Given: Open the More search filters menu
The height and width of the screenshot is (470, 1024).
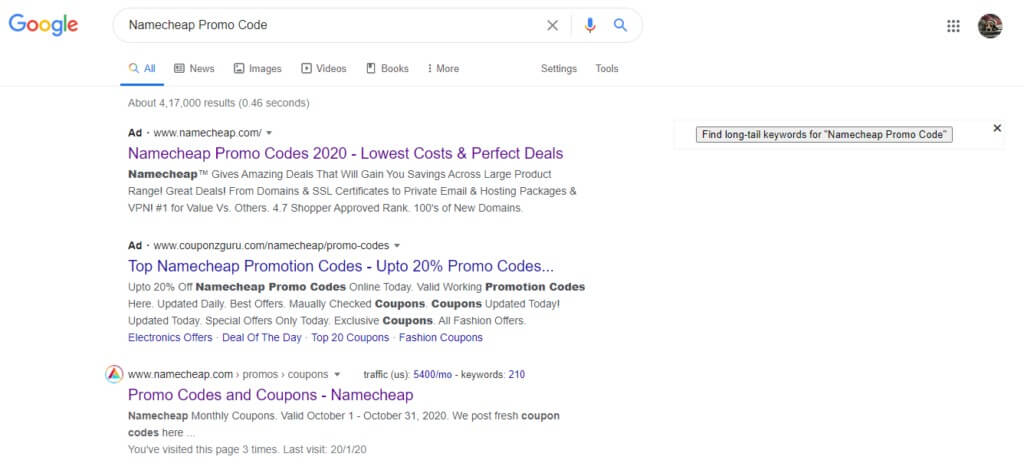Looking at the screenshot, I should coord(443,69).
